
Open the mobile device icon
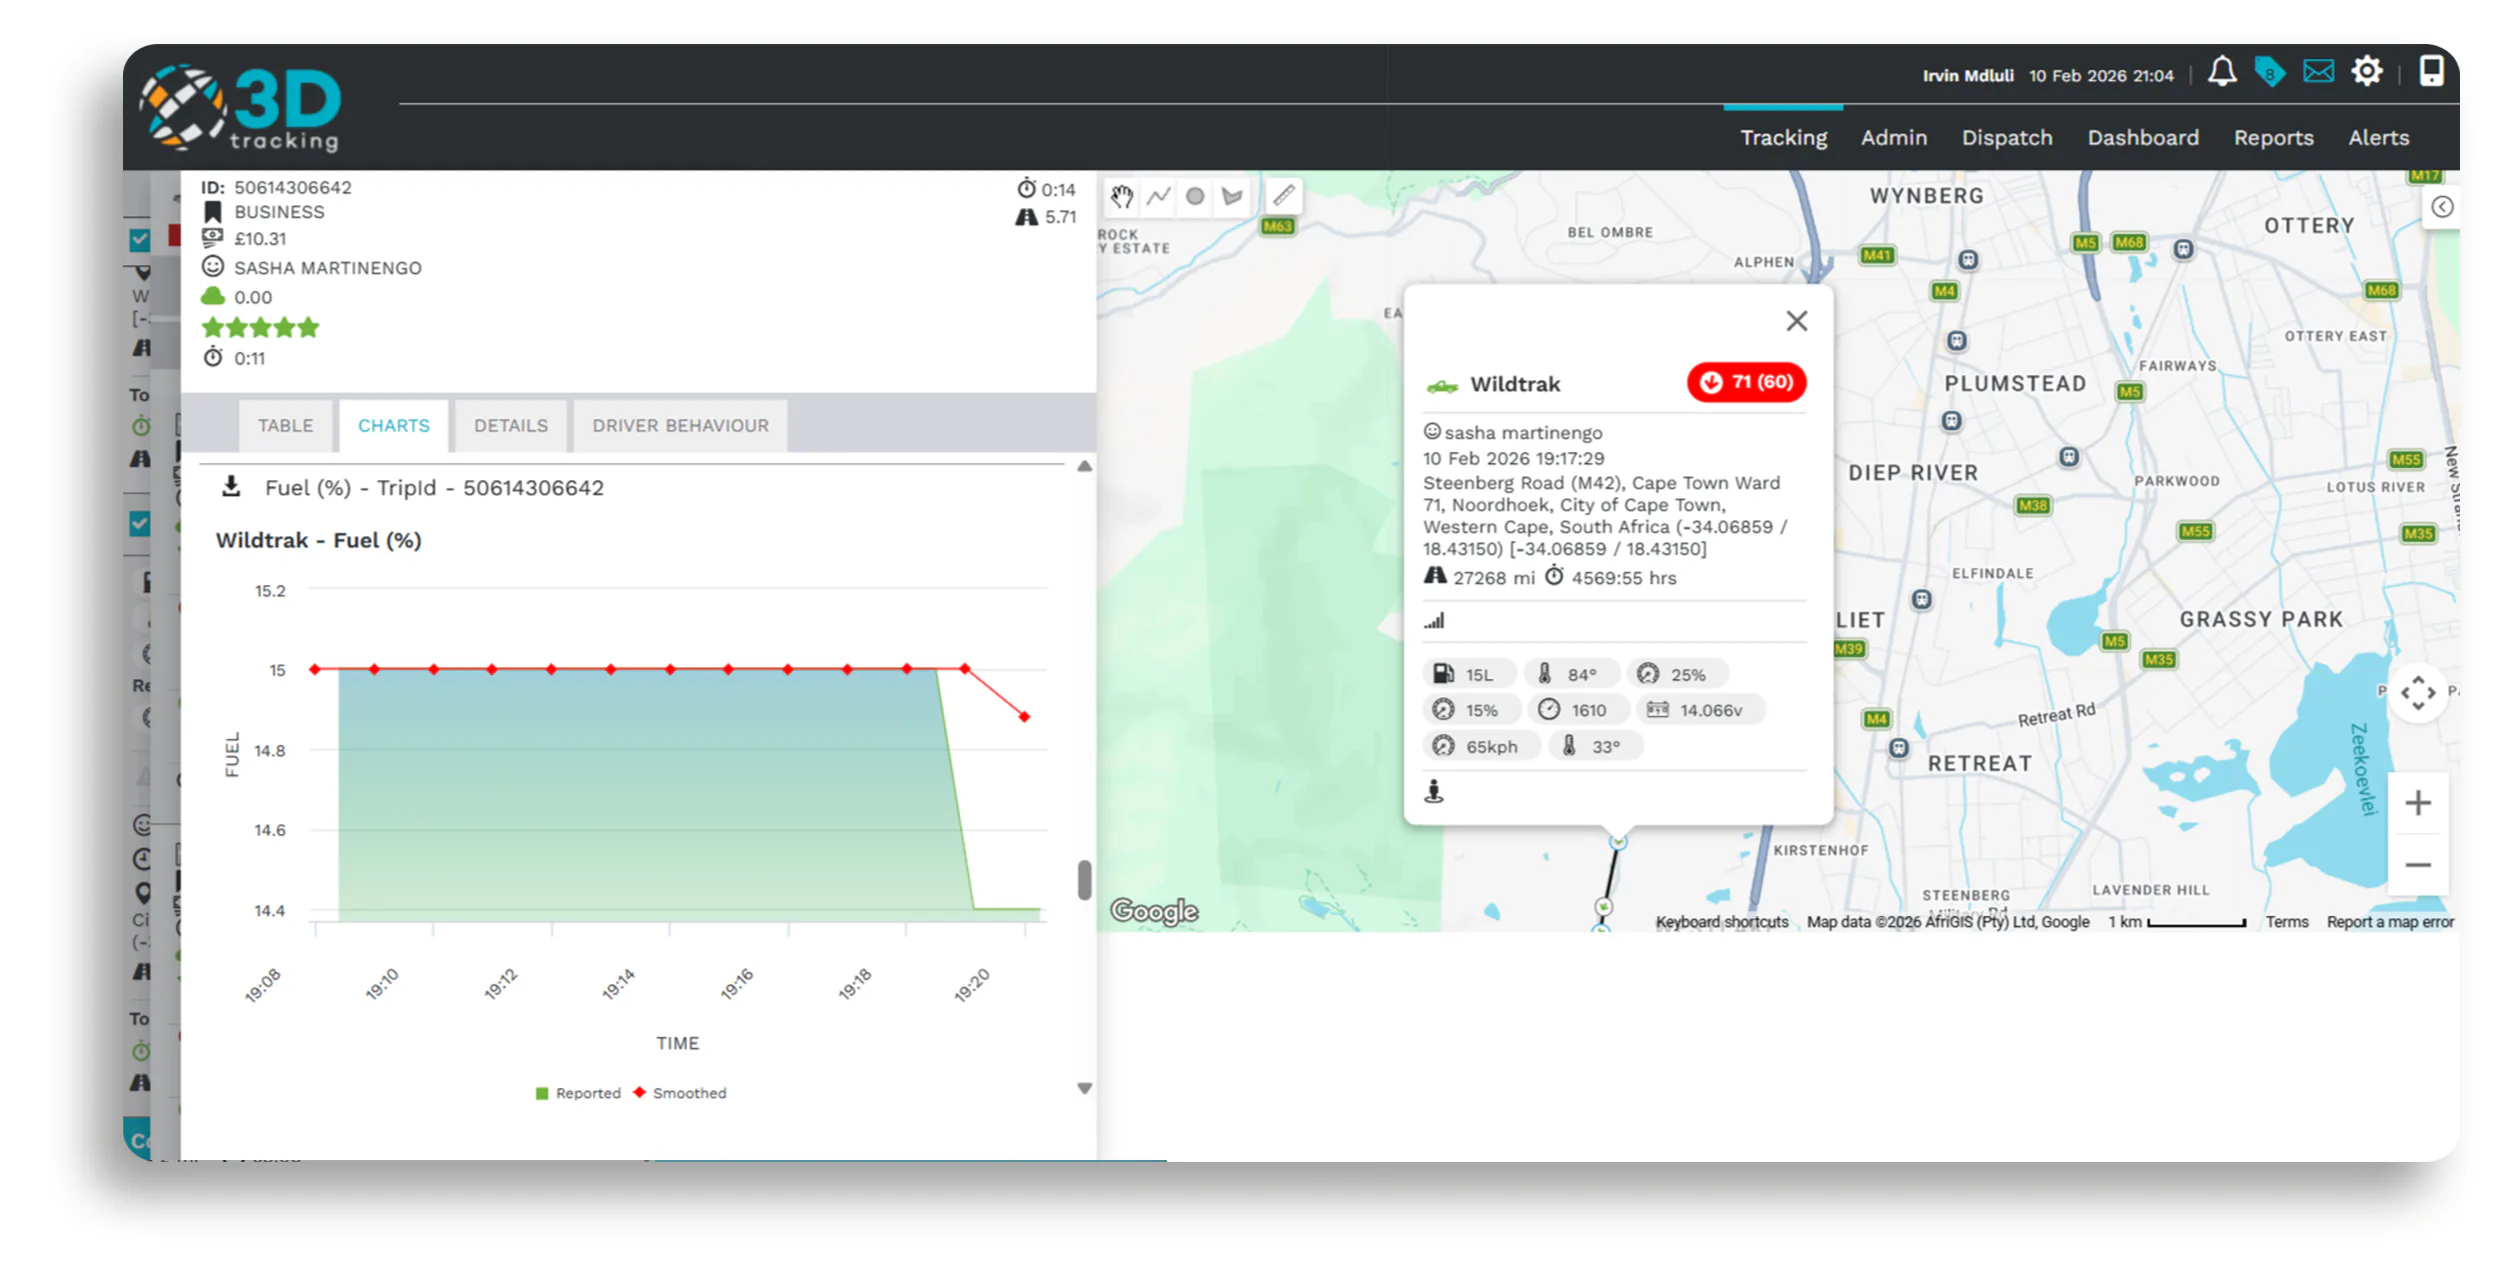coord(2432,71)
